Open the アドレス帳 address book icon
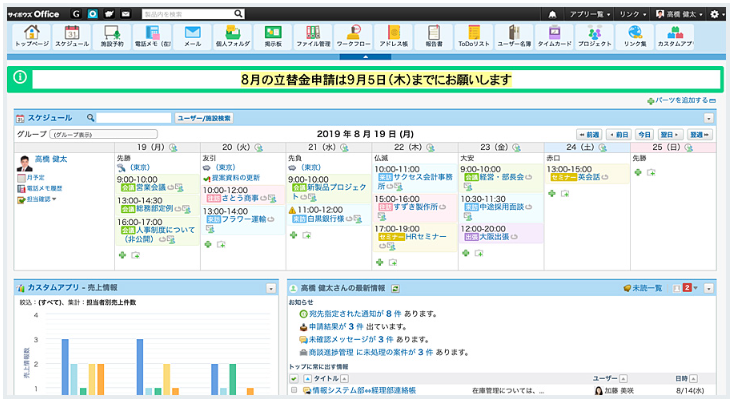This screenshot has width=733, height=400. click(x=394, y=37)
